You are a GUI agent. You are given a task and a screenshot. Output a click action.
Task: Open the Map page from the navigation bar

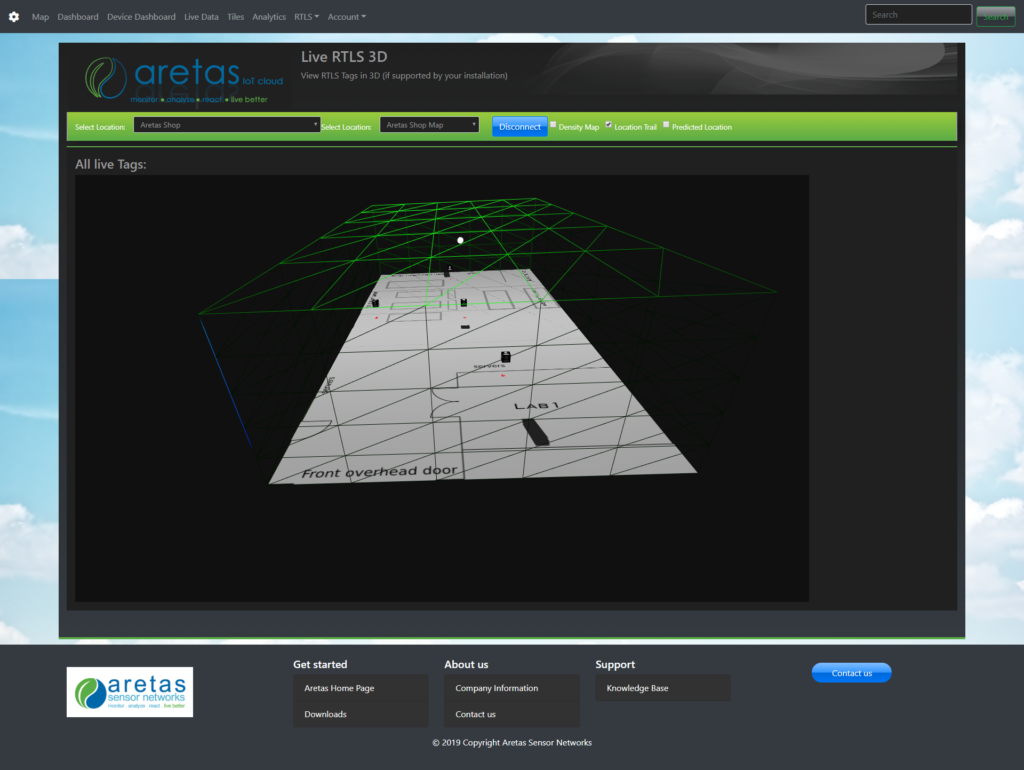[x=40, y=16]
